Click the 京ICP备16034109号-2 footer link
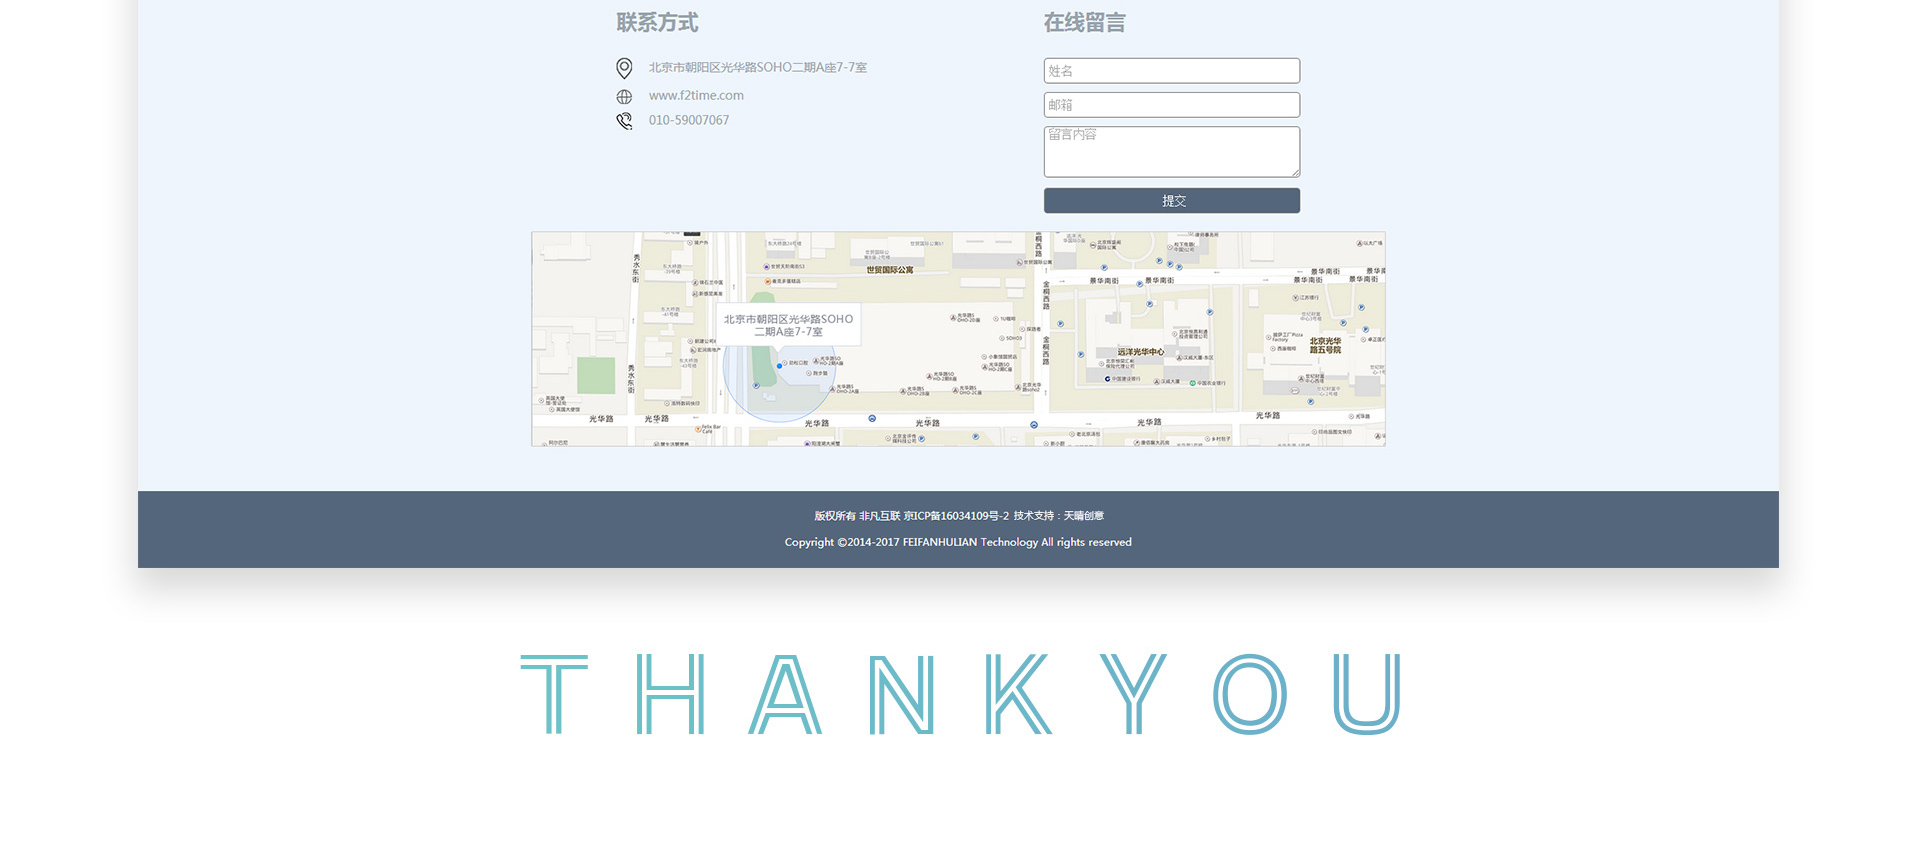1920x847 pixels. coord(956,516)
